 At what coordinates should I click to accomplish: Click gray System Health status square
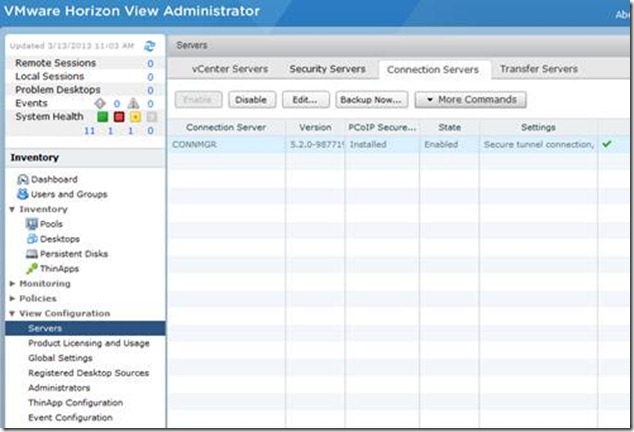pos(152,117)
